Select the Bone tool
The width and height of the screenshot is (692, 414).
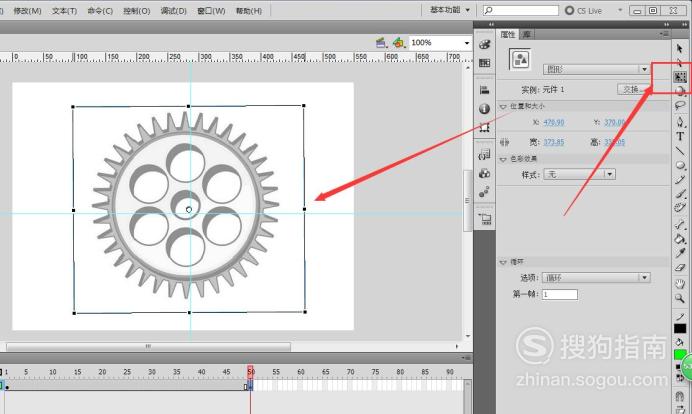[680, 225]
